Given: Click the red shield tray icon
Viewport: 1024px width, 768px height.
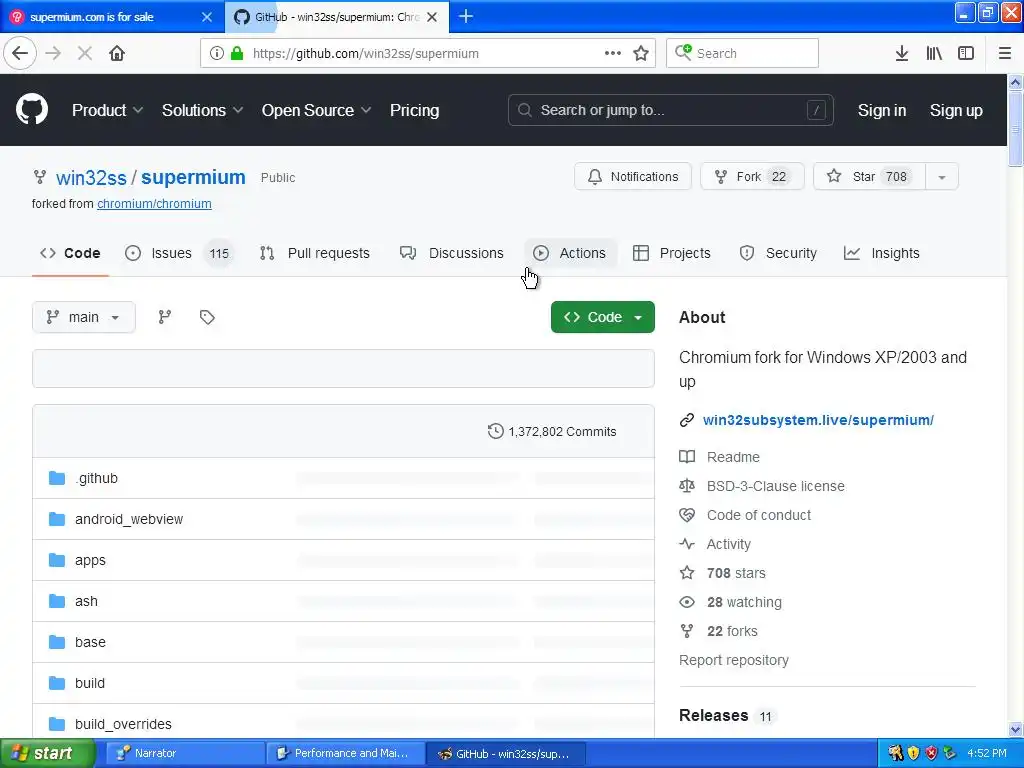Looking at the screenshot, I should click(x=931, y=753).
